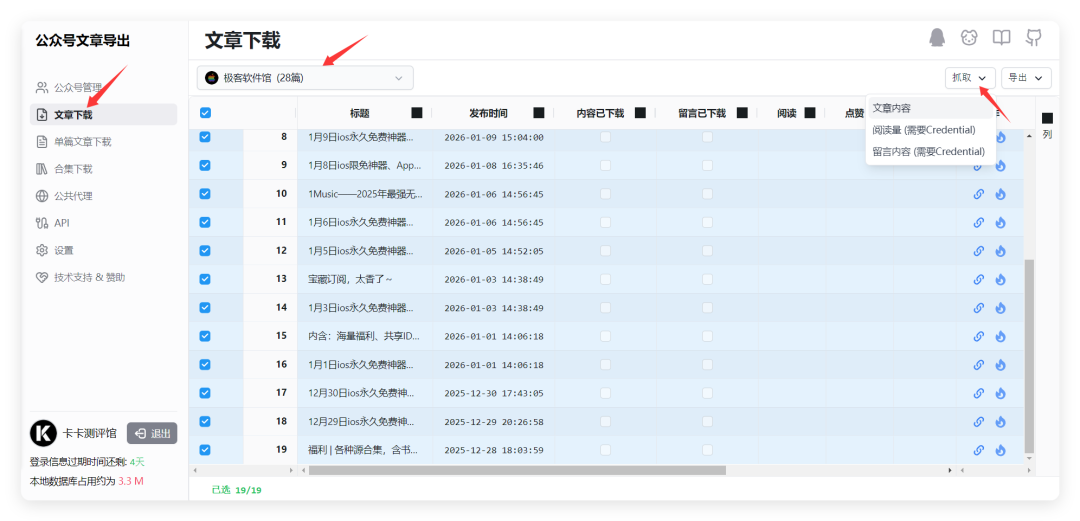Open the GitHub icon in header
The image size is (1080, 521).
(x=1033, y=37)
